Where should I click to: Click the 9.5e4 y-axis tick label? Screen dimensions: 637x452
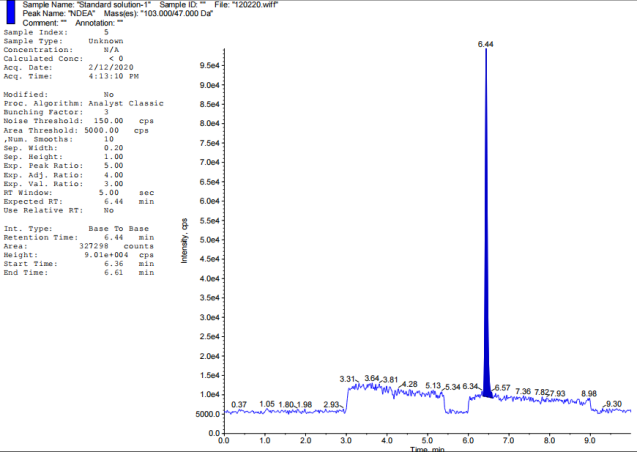tap(207, 65)
